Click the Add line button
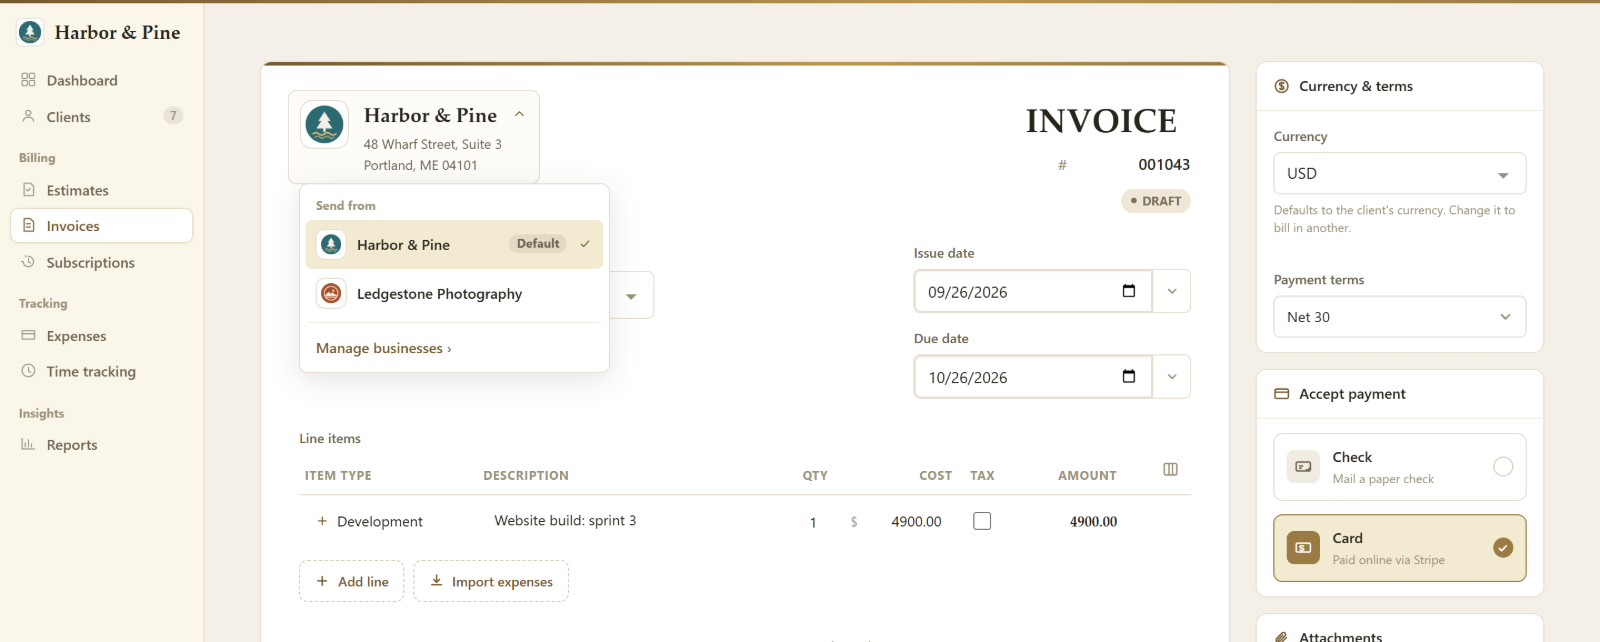The height and width of the screenshot is (642, 1600). 352,581
